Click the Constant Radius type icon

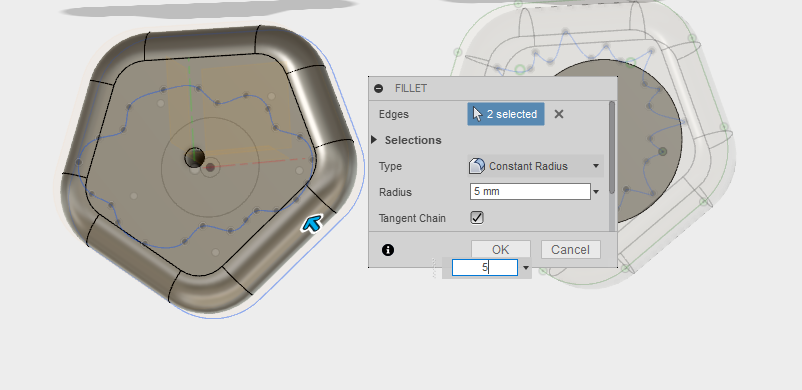477,166
